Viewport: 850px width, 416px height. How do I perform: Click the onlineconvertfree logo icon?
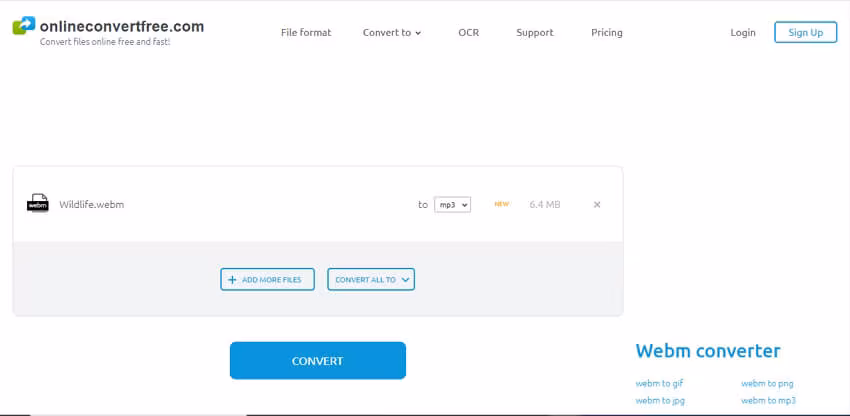24,26
